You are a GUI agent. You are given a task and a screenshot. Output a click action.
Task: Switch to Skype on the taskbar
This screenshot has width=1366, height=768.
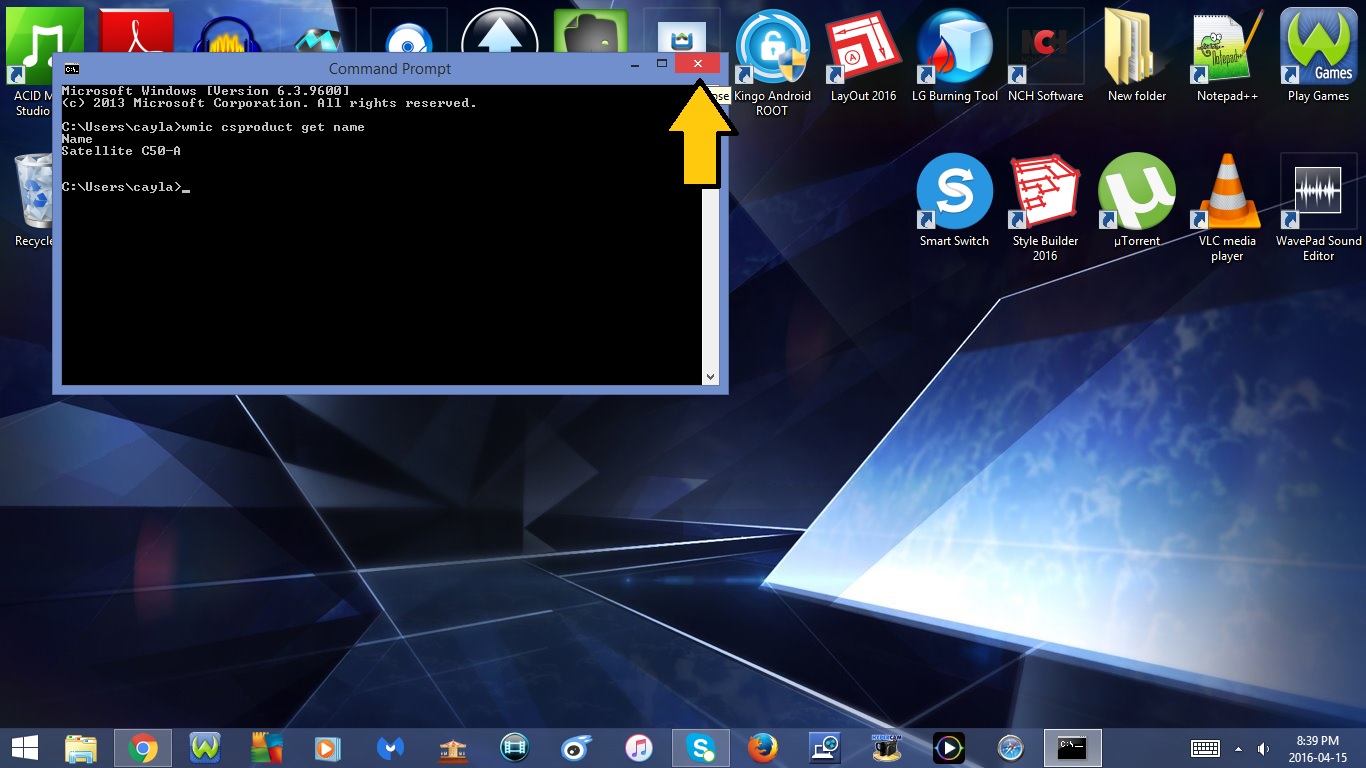click(x=701, y=748)
